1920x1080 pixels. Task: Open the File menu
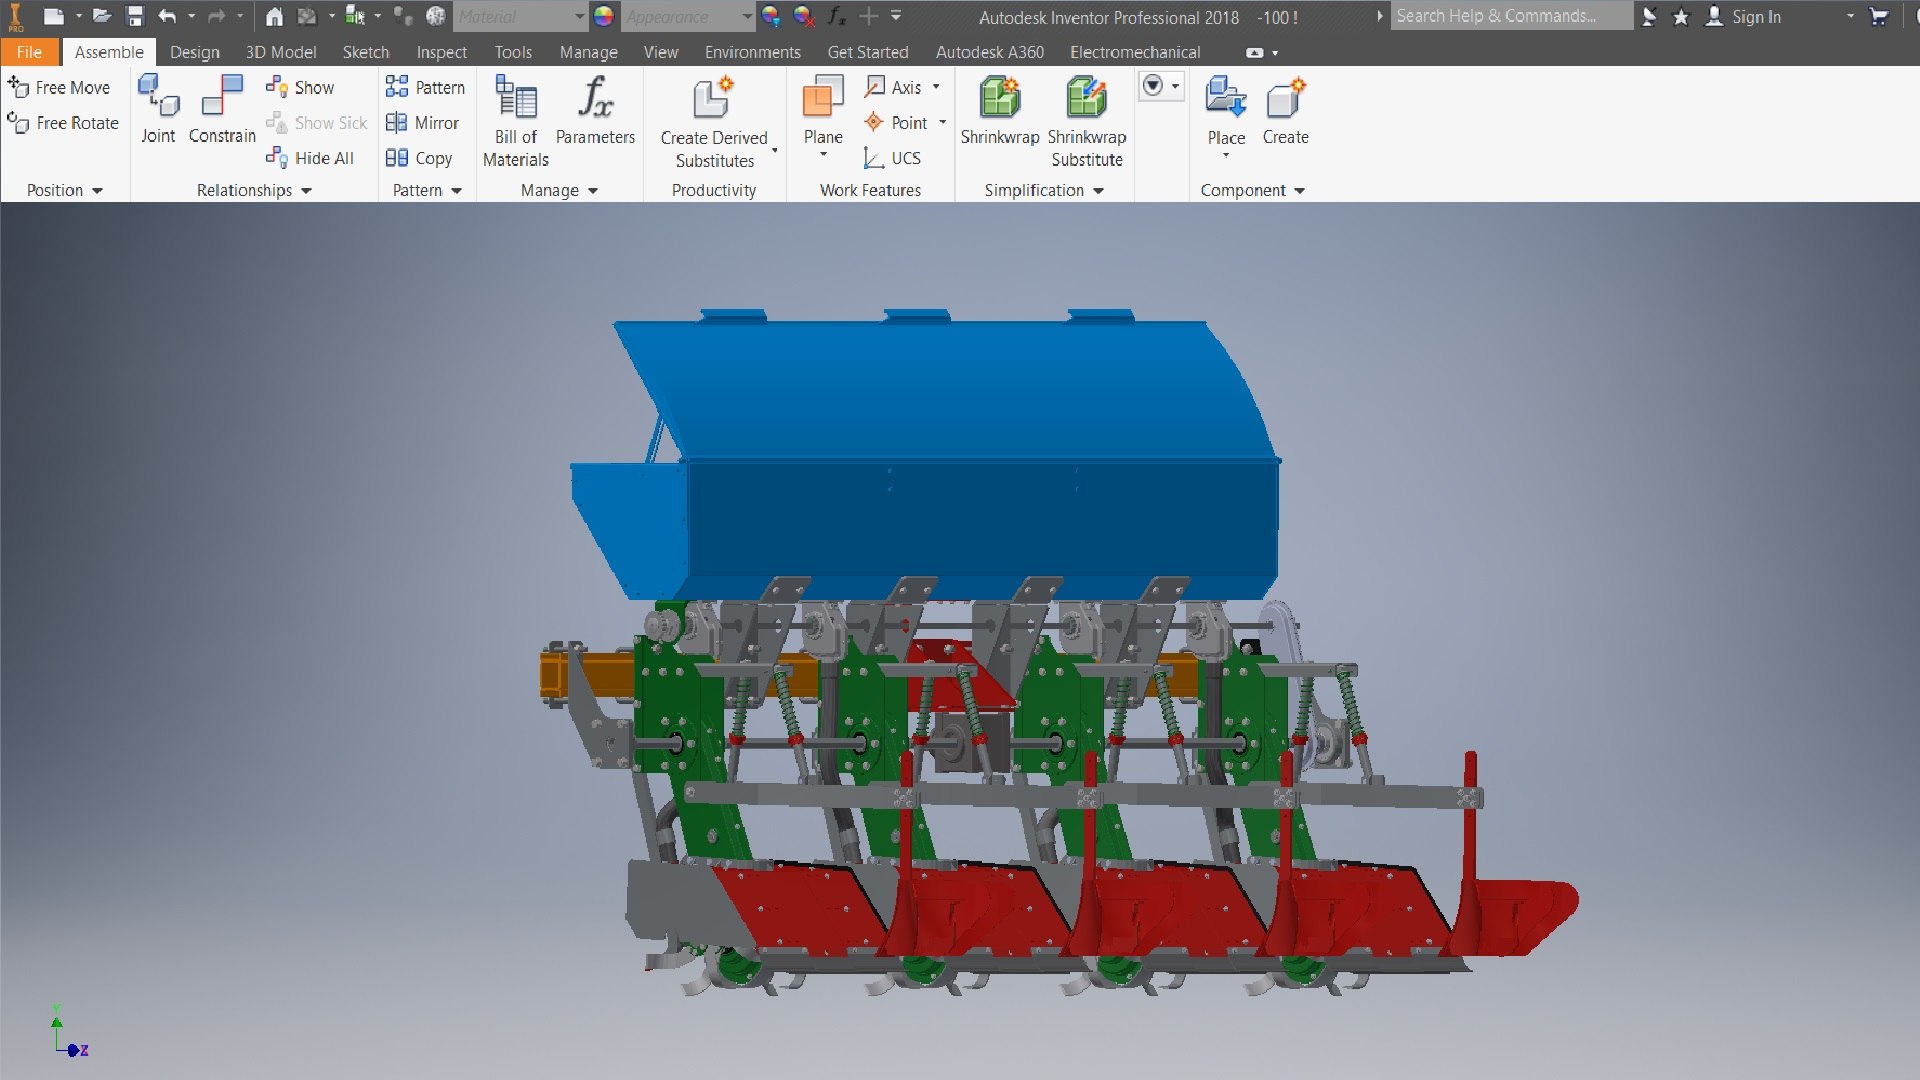pyautogui.click(x=29, y=52)
